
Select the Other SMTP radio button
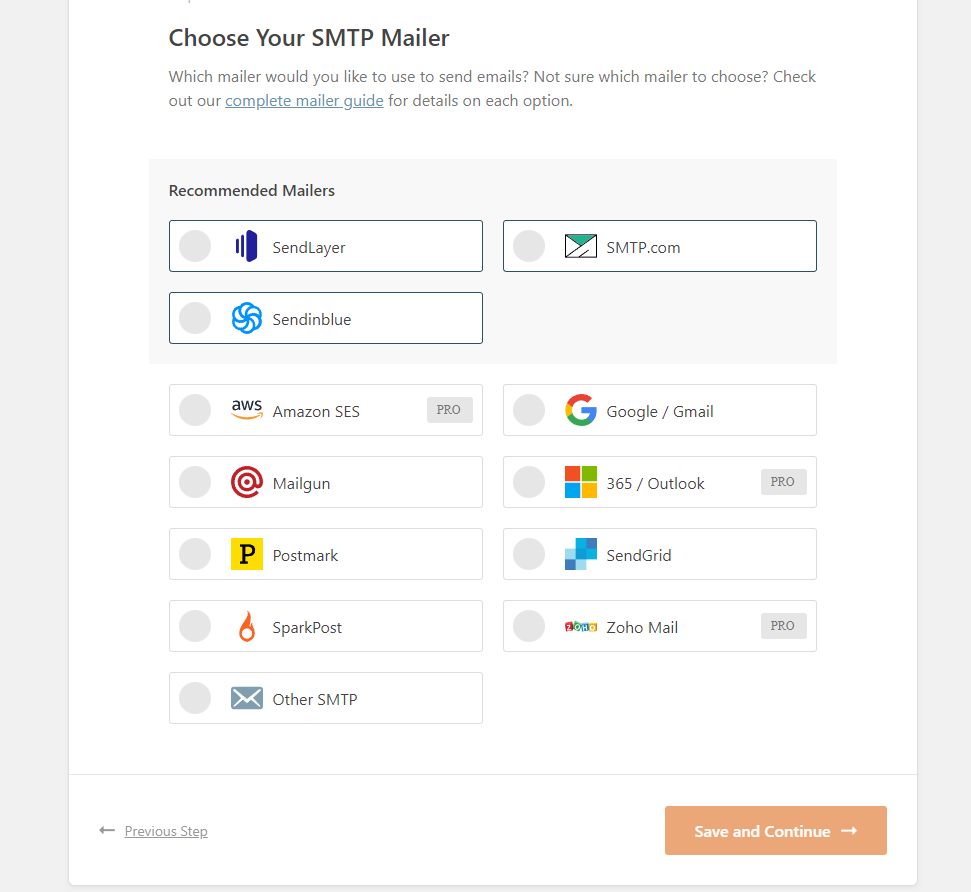click(x=195, y=698)
